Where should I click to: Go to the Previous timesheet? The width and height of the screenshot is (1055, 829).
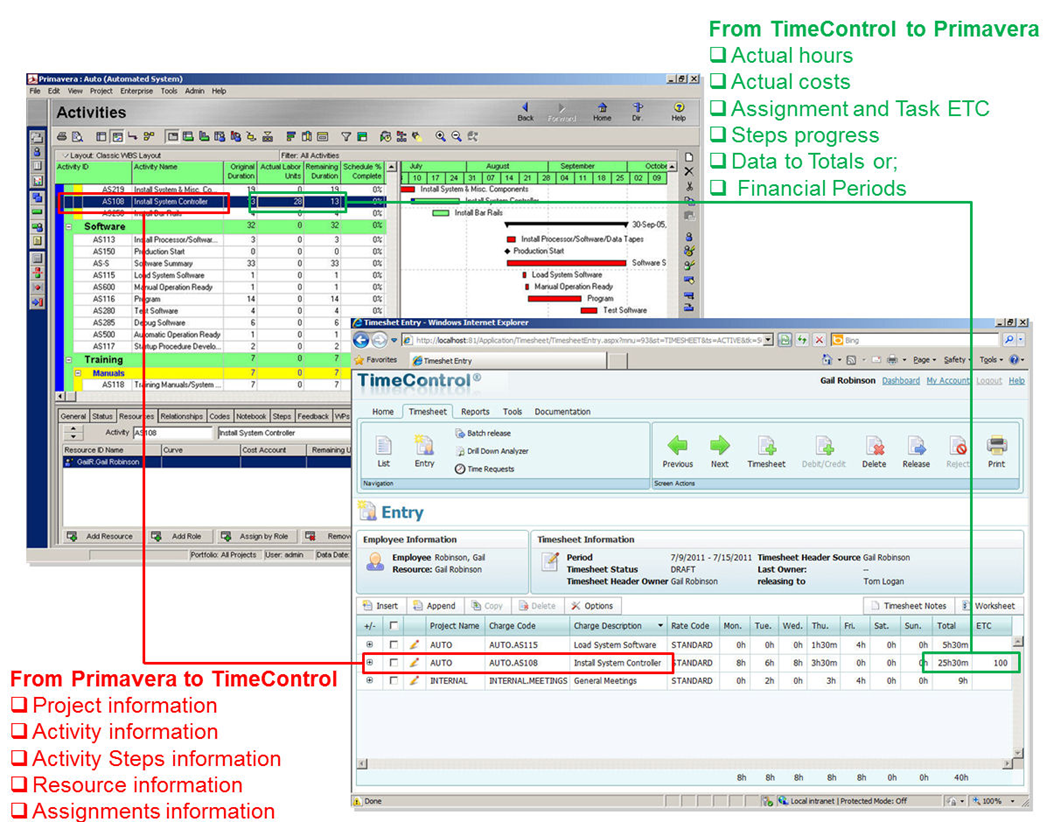tap(678, 452)
